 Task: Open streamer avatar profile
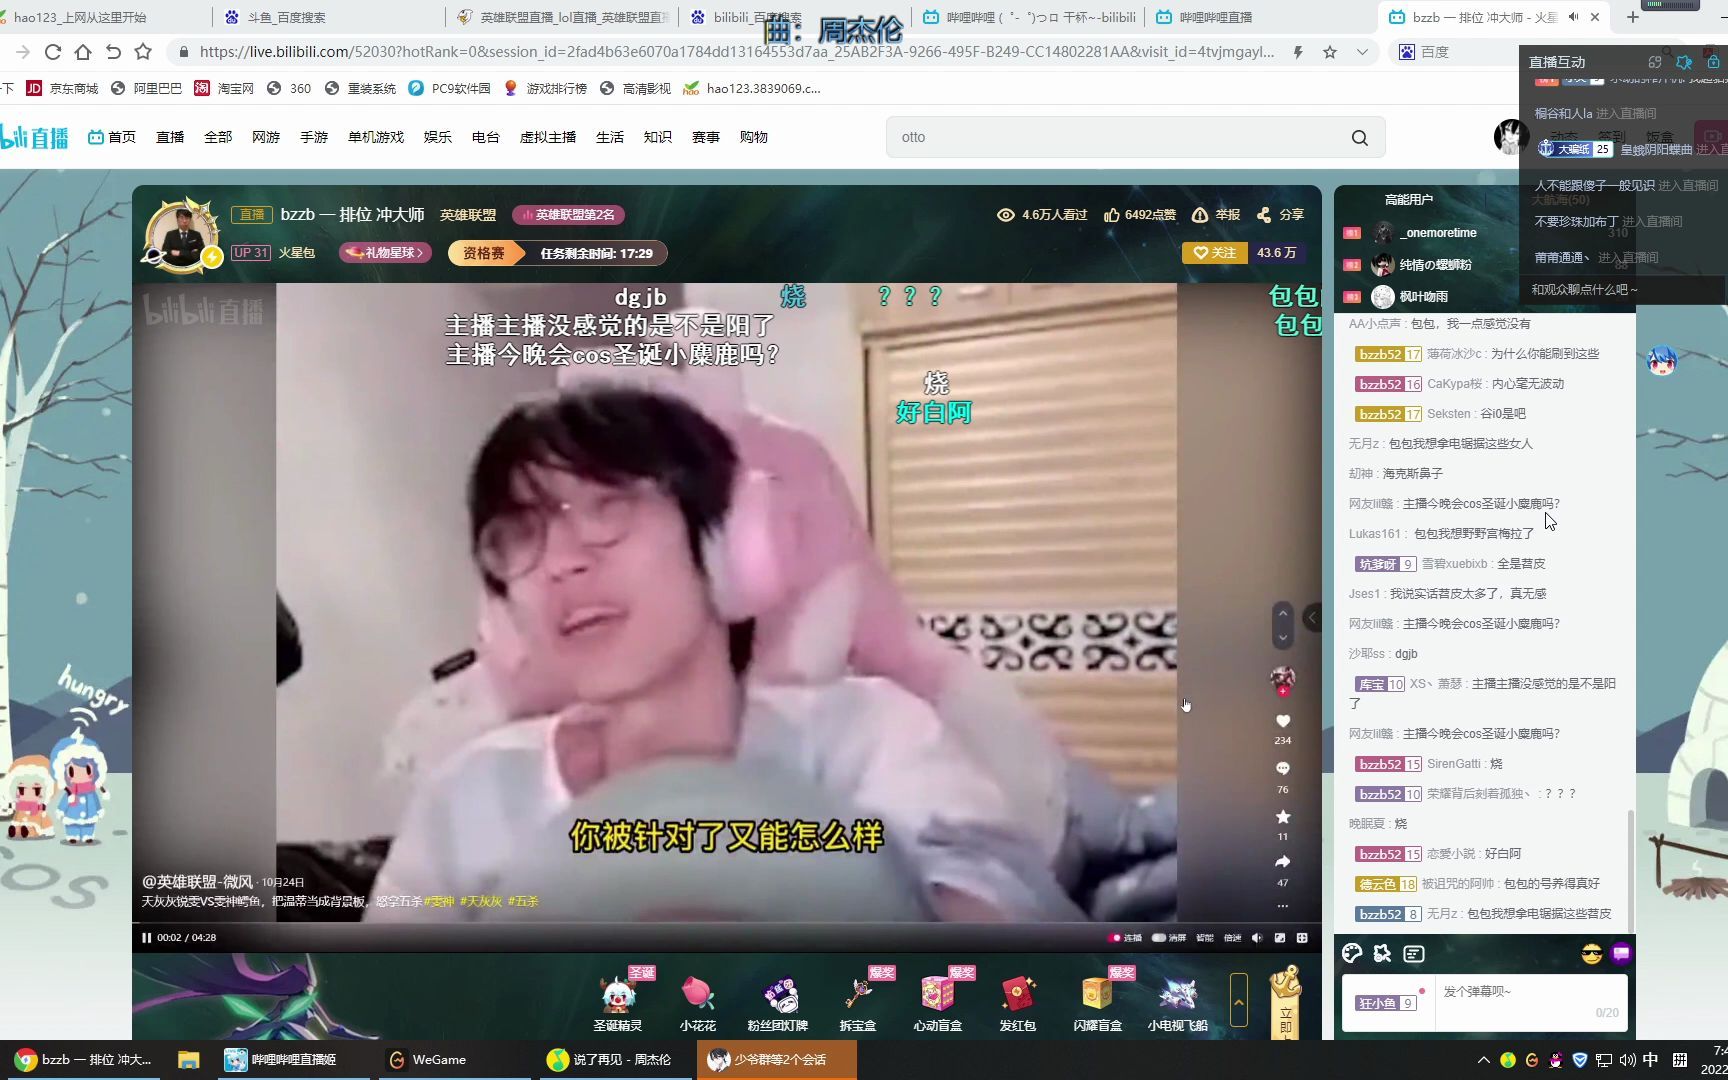(x=181, y=235)
